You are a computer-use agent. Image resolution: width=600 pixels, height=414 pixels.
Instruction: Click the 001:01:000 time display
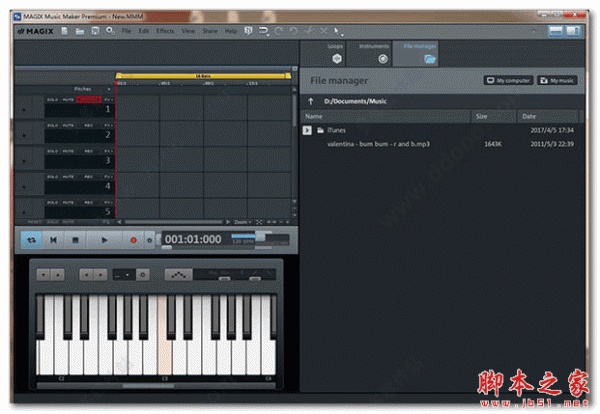tap(193, 240)
